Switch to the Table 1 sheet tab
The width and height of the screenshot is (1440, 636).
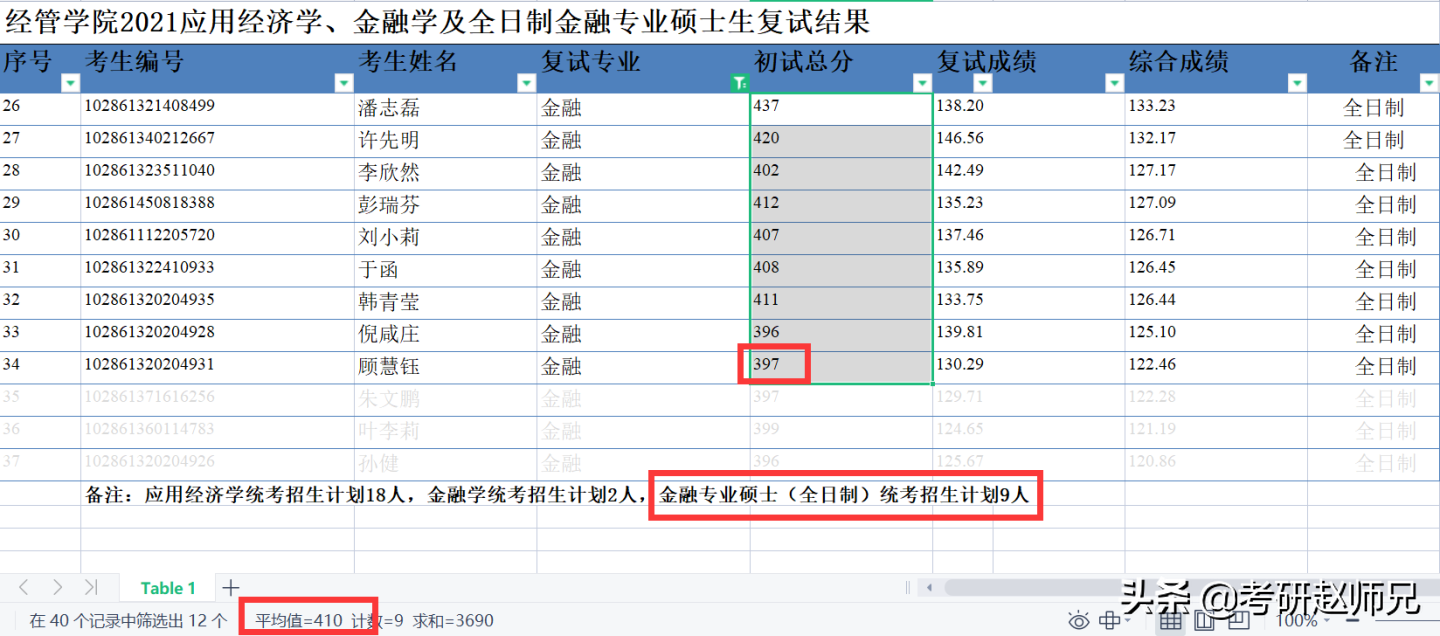tap(168, 588)
